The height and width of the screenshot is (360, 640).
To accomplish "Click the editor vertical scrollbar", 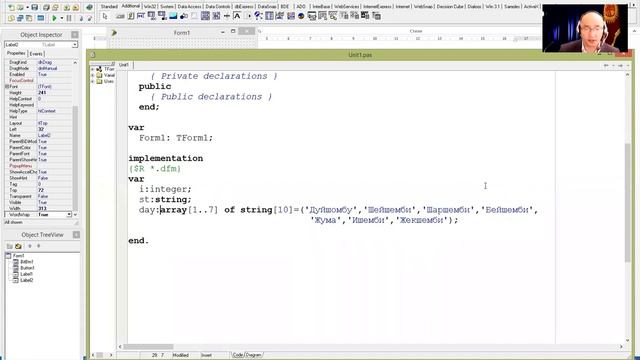I will pyautogui.click(x=628, y=208).
